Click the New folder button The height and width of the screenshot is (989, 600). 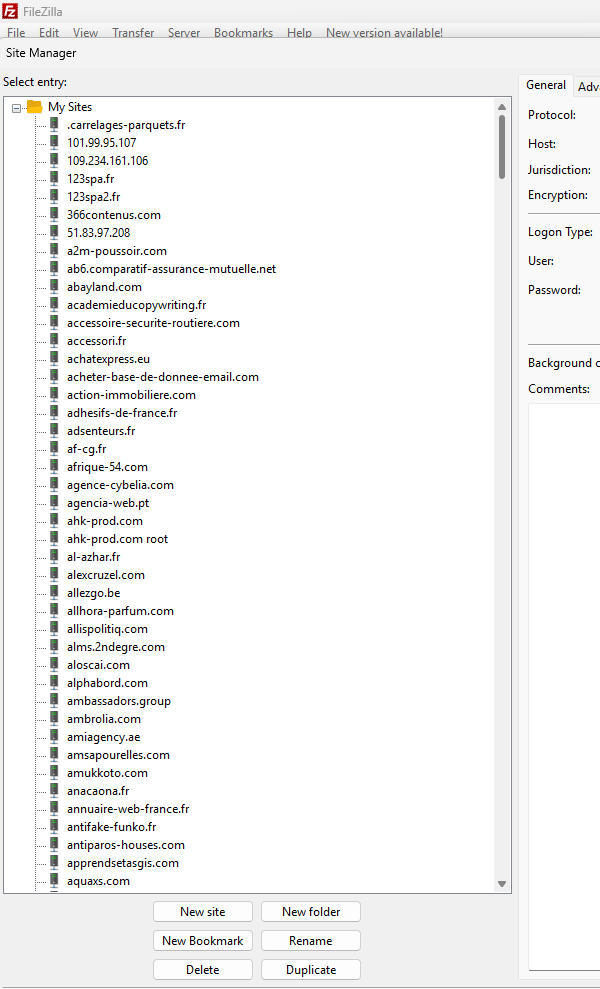(x=311, y=911)
